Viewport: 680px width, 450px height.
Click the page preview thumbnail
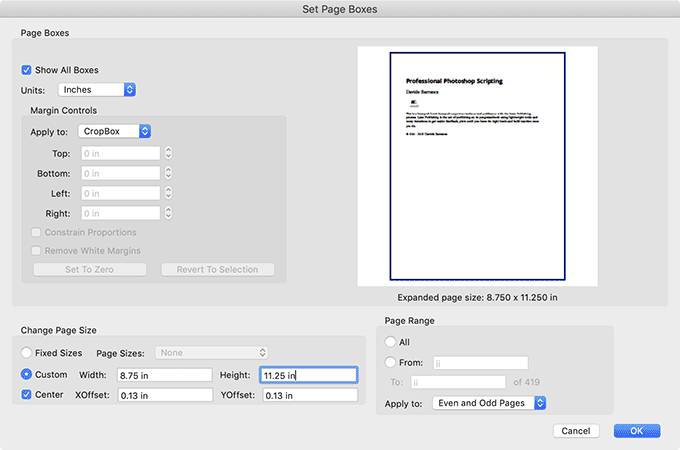coord(477,166)
